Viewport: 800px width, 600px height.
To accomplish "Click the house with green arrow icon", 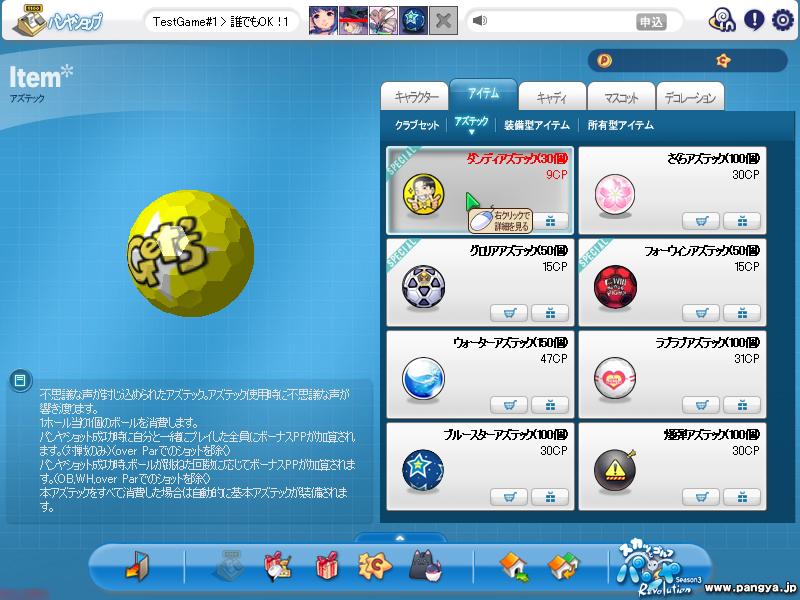I will (514, 566).
